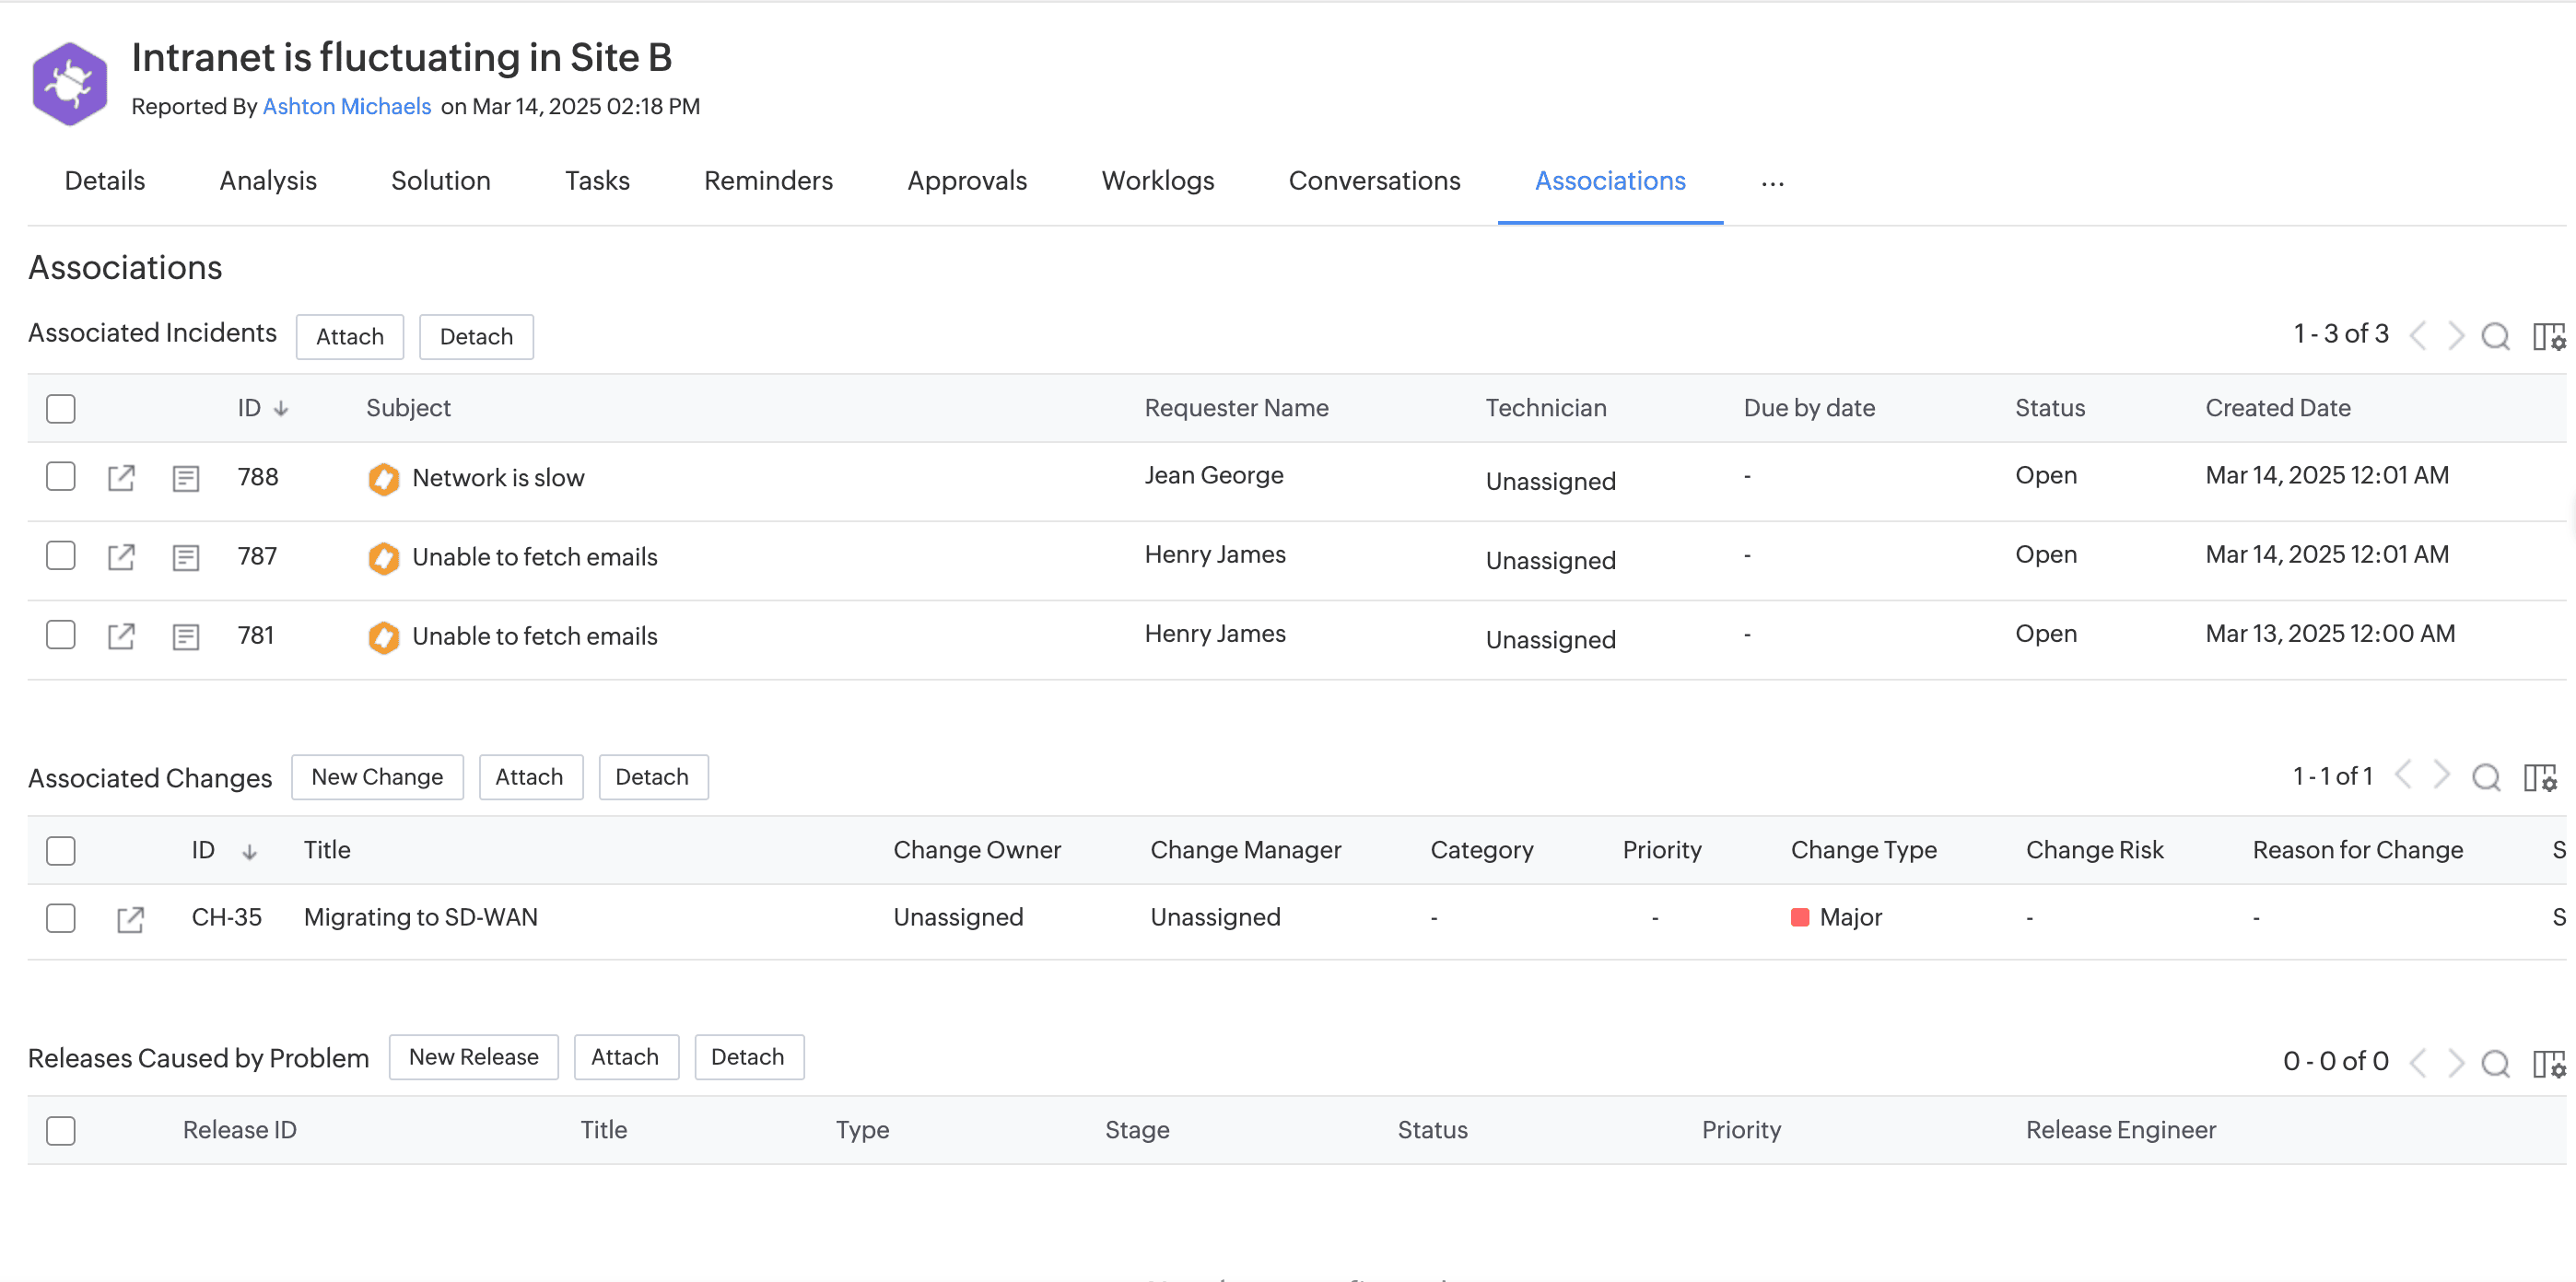Screen dimensions: 2576x1282
Task: Go to next page of Associated Incidents
Action: tap(2456, 336)
